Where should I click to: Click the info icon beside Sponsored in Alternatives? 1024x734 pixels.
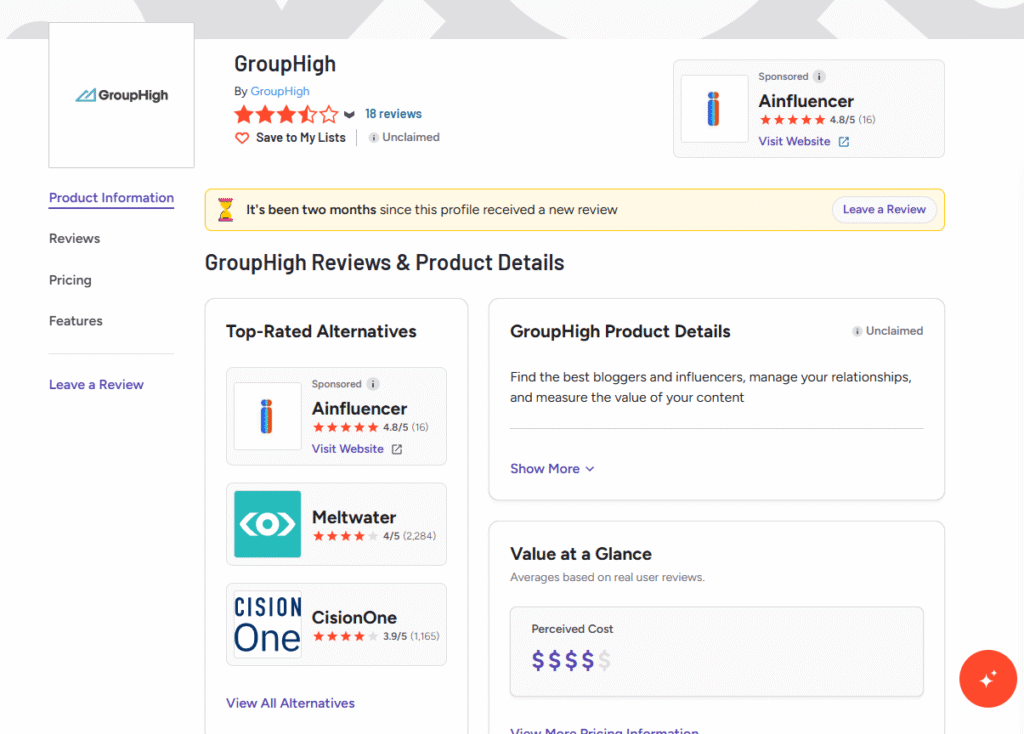pos(373,384)
